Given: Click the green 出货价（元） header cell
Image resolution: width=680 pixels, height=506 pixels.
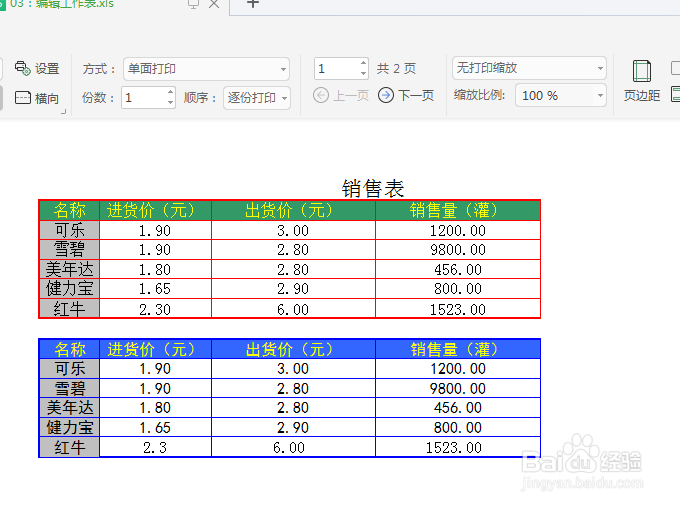Looking at the screenshot, I should click(293, 210).
